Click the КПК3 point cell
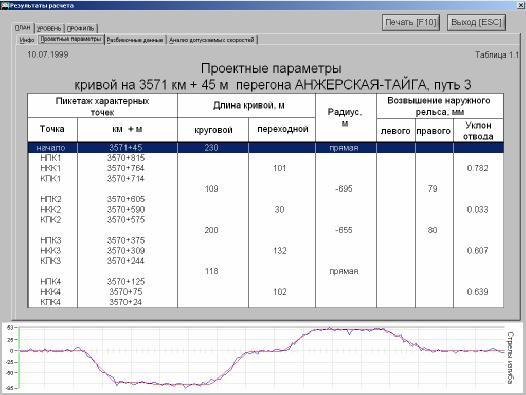 (51, 261)
